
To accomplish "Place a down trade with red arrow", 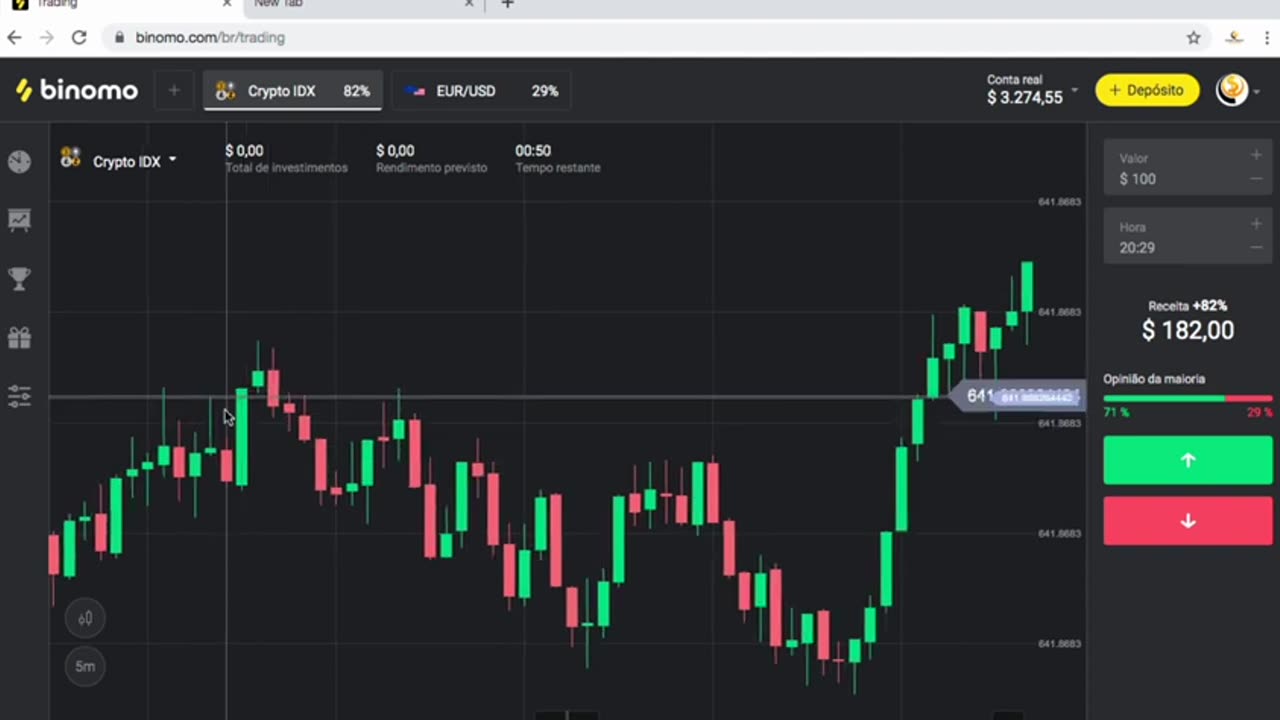I will point(1188,521).
